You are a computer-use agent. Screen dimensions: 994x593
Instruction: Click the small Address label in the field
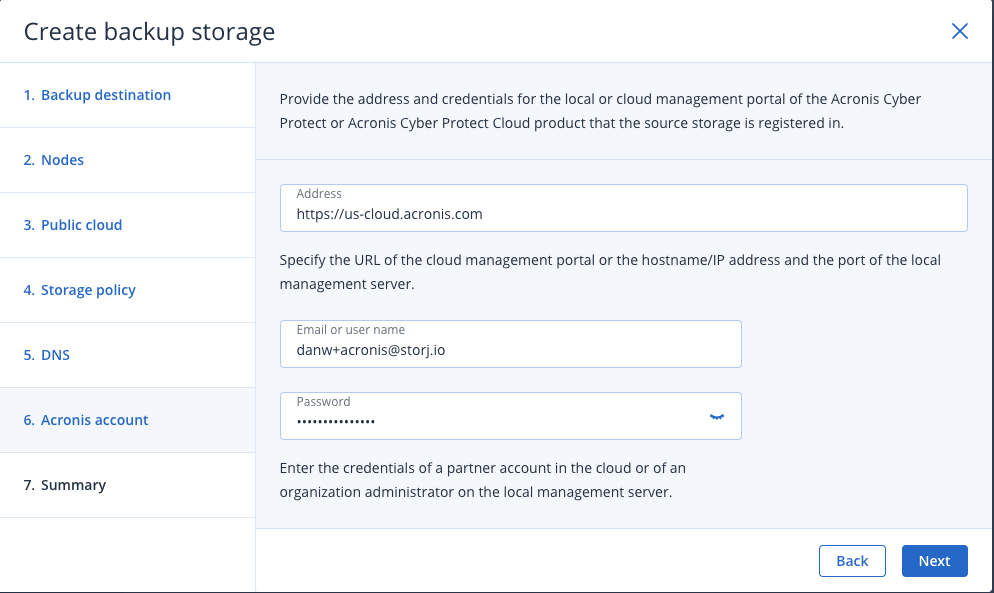click(319, 193)
